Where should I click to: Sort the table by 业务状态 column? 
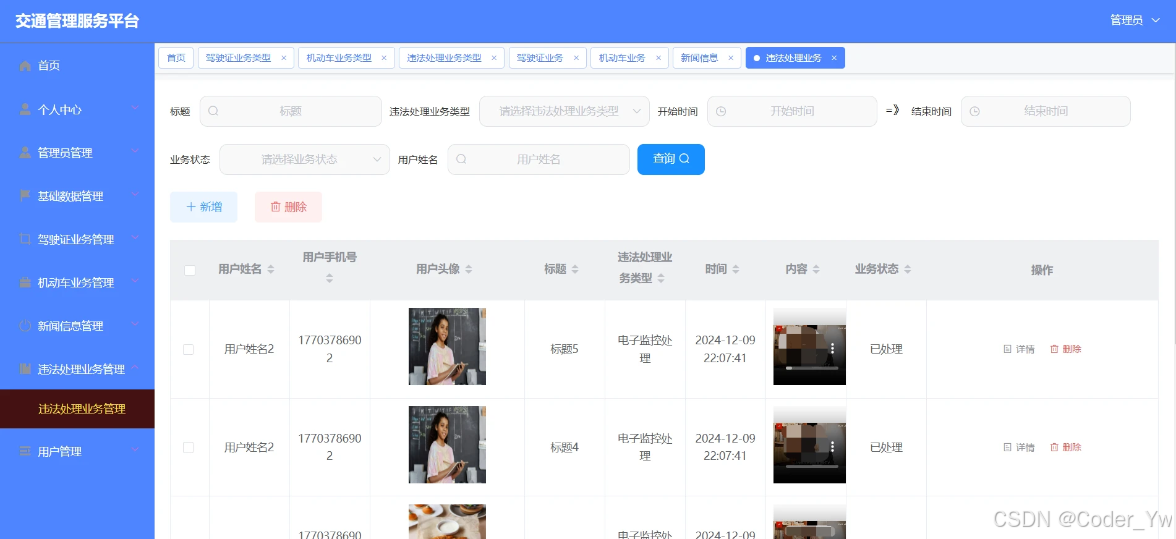908,269
